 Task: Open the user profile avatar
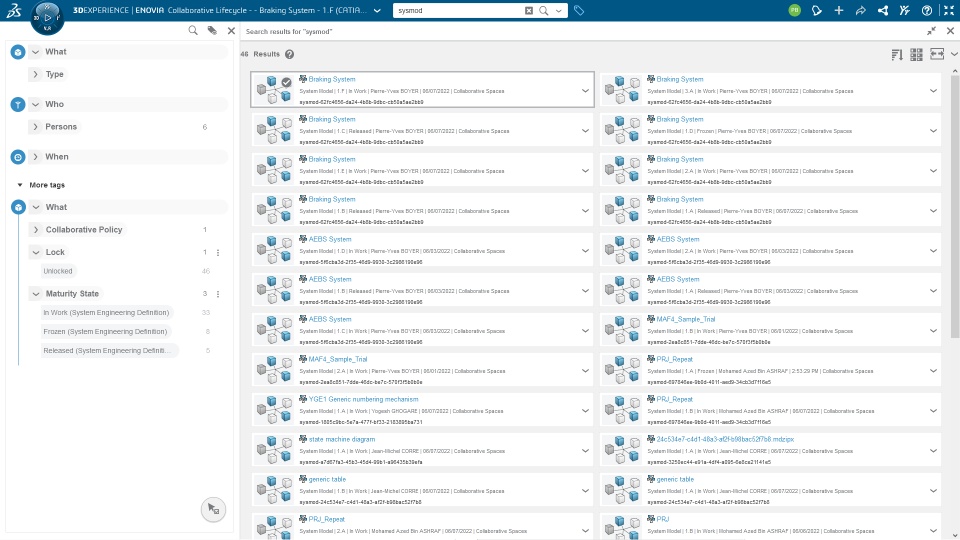(x=795, y=10)
